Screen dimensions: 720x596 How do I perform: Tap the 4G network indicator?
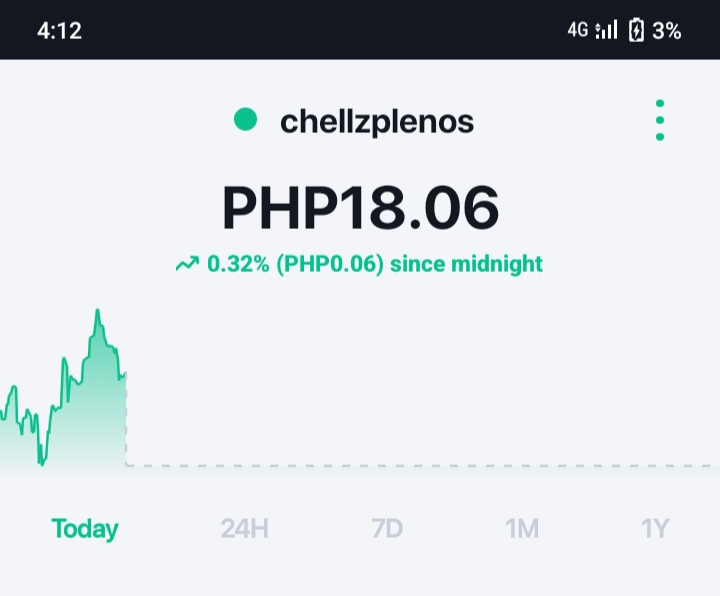[577, 30]
